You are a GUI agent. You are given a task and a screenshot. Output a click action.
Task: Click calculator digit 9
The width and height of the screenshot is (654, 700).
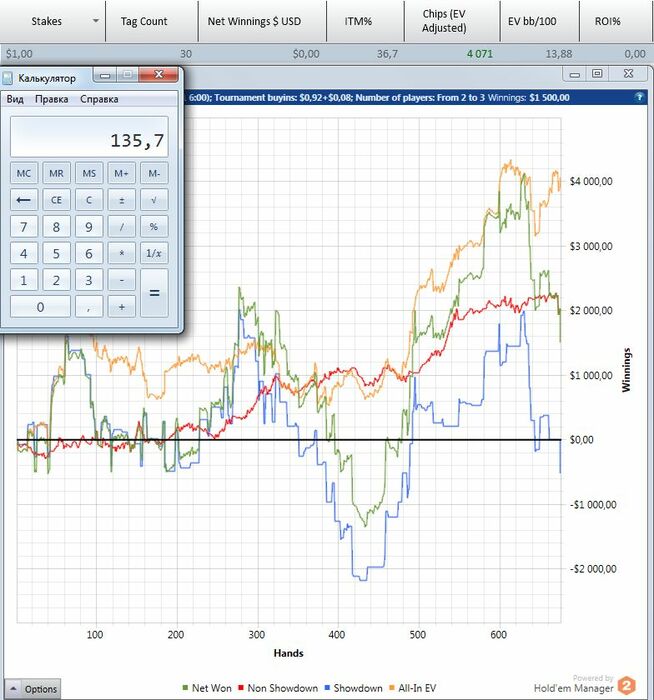point(89,226)
